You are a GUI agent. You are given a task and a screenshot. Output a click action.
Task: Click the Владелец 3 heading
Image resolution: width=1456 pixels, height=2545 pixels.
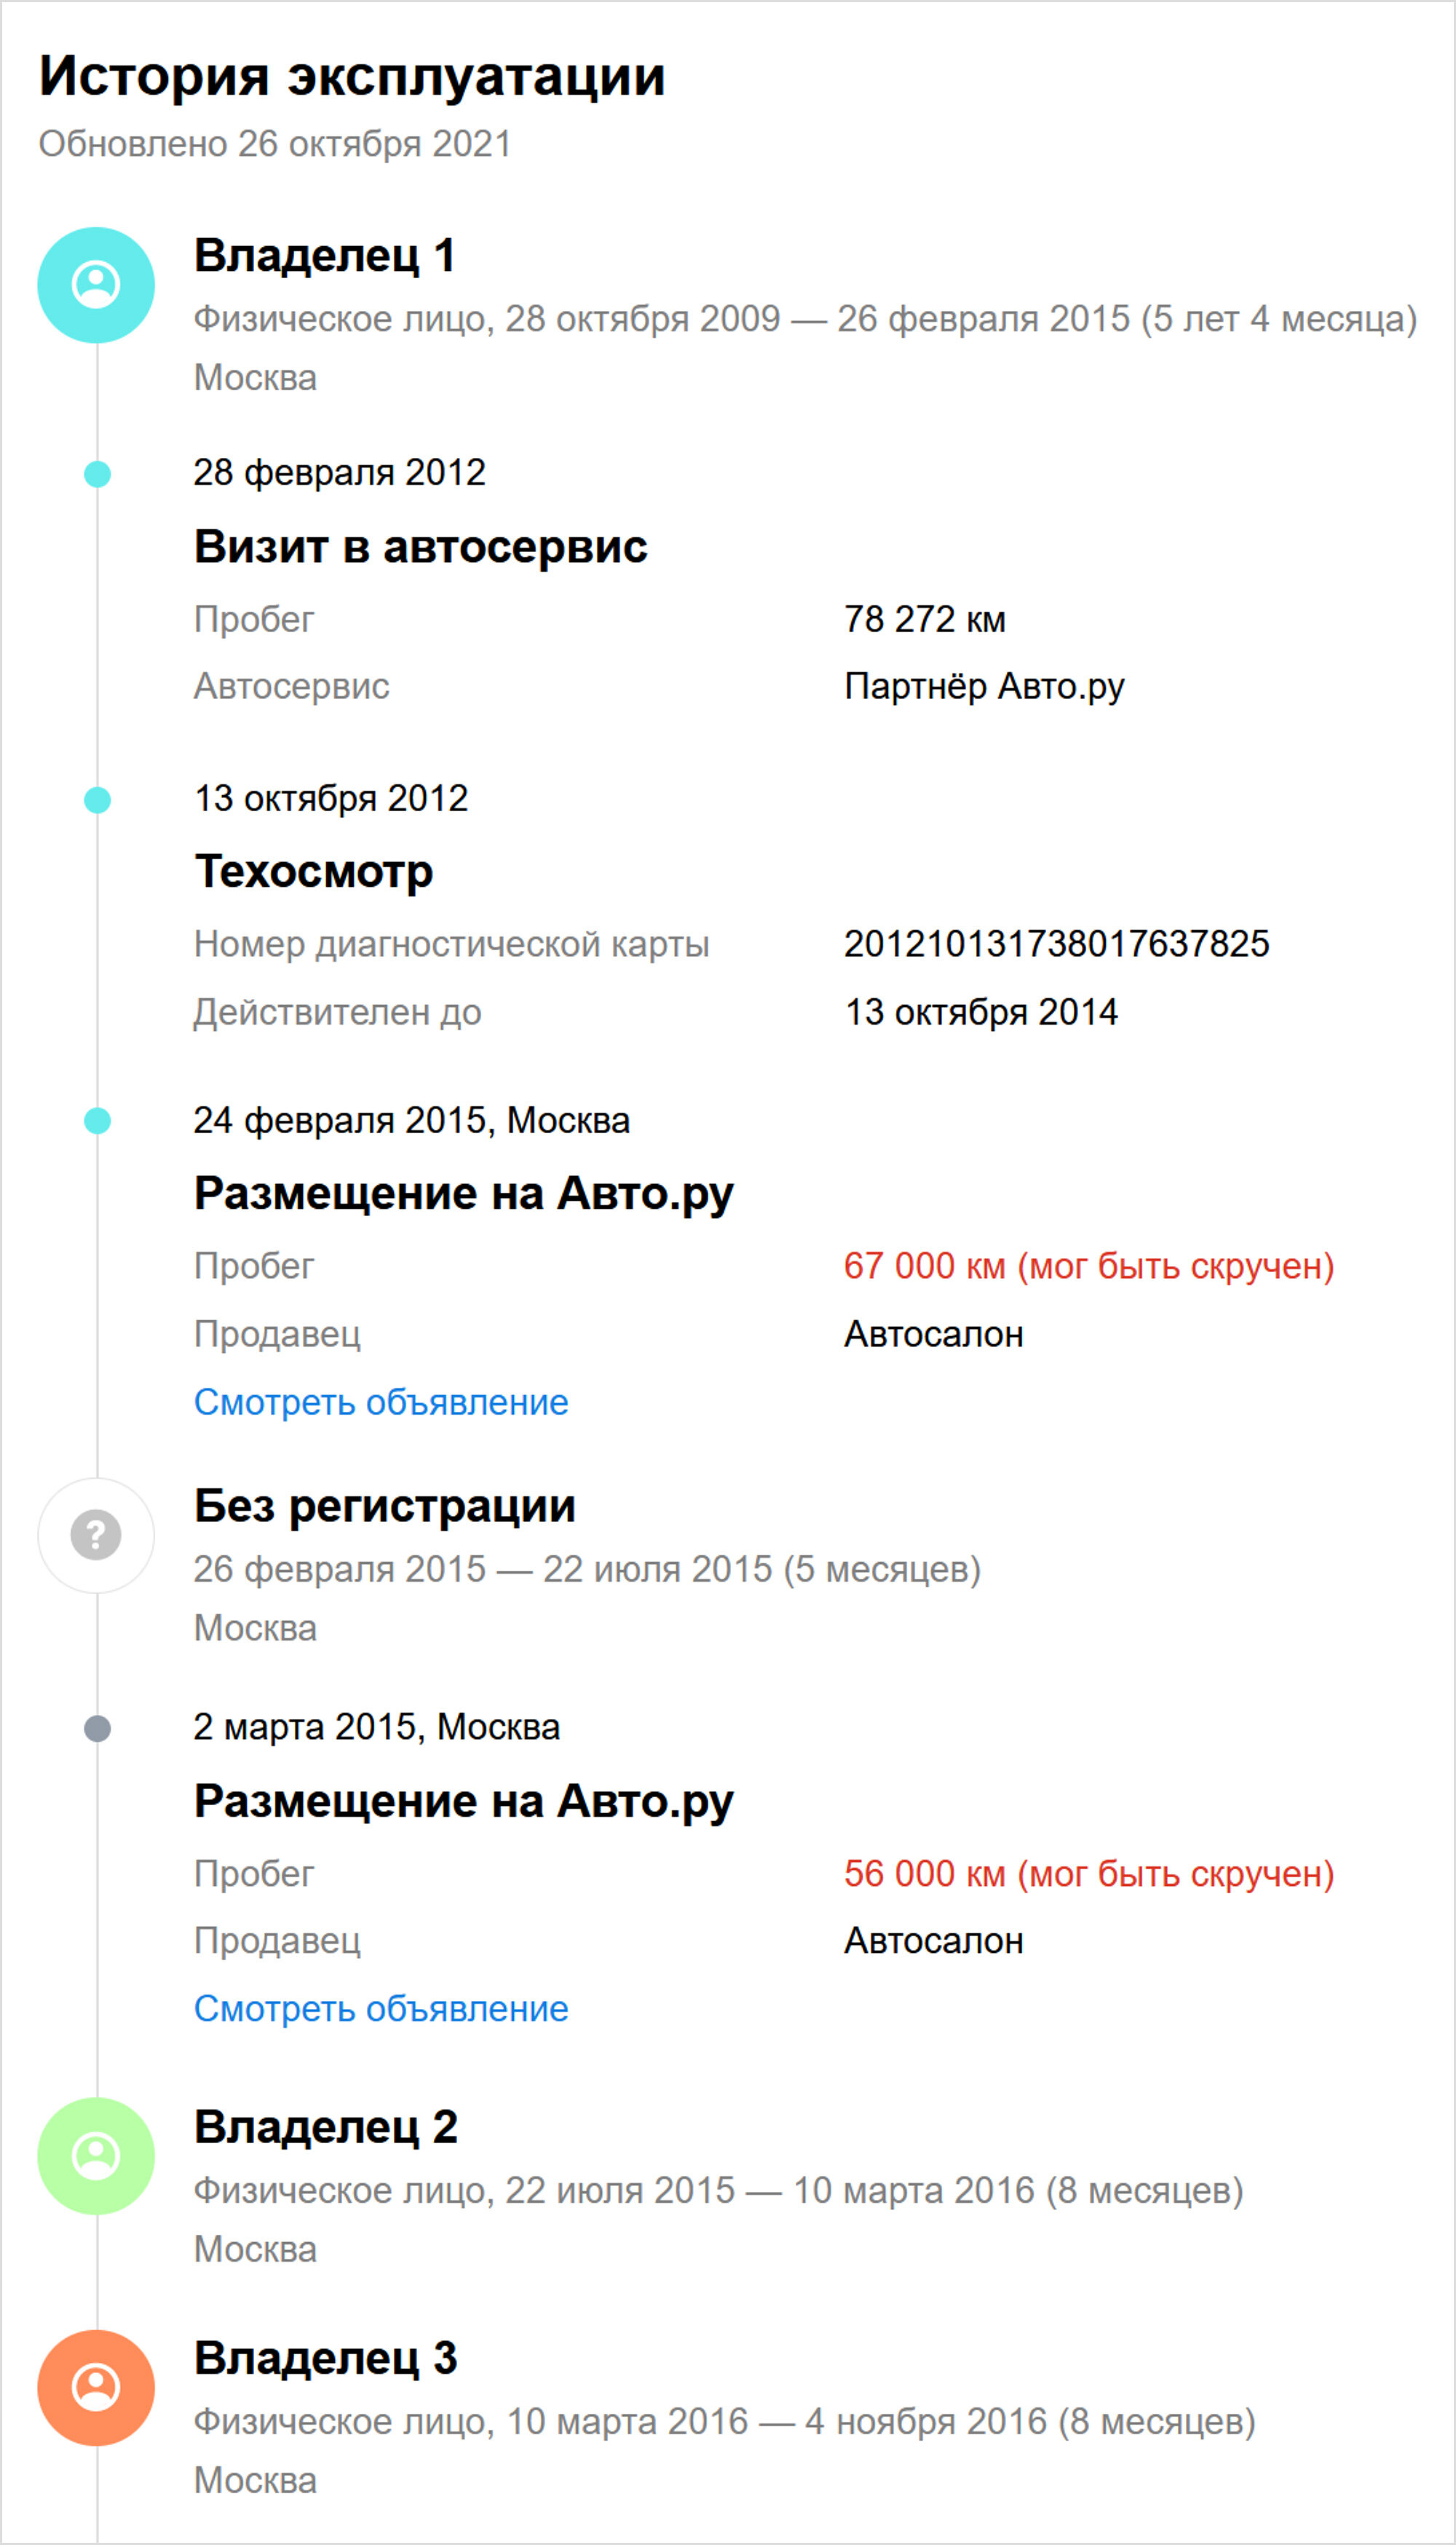click(326, 2358)
